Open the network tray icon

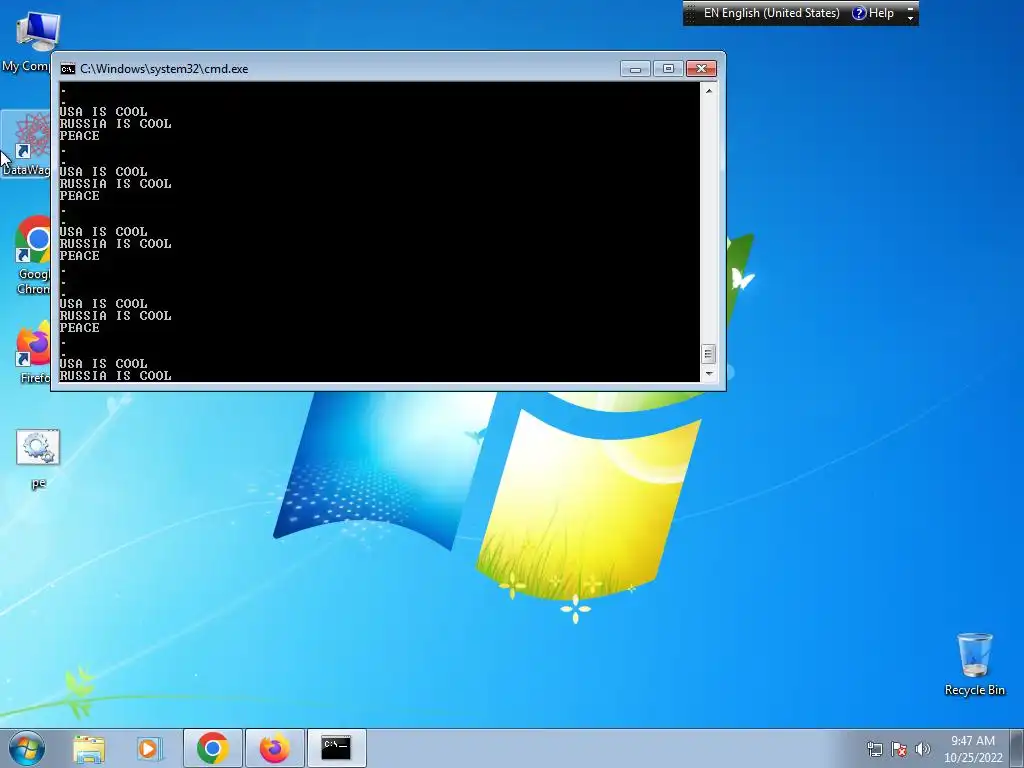pyautogui.click(x=874, y=749)
